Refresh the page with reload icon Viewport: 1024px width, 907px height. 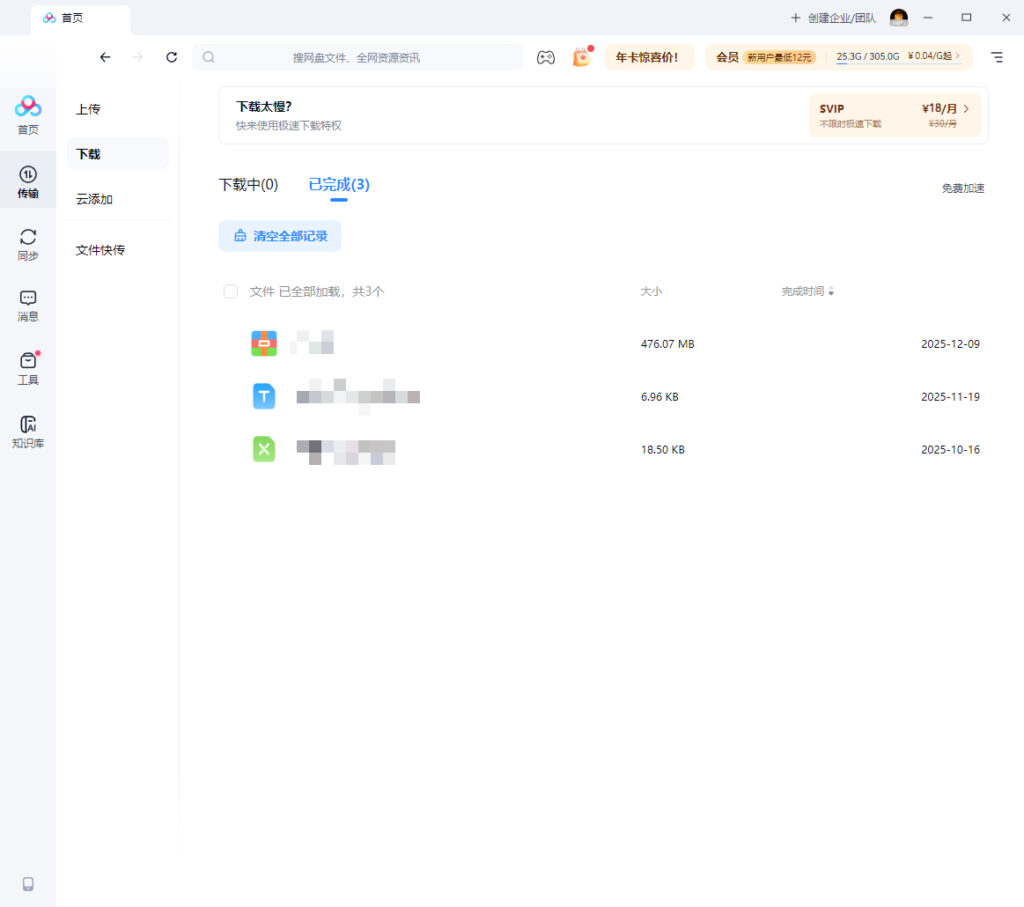[x=172, y=57]
